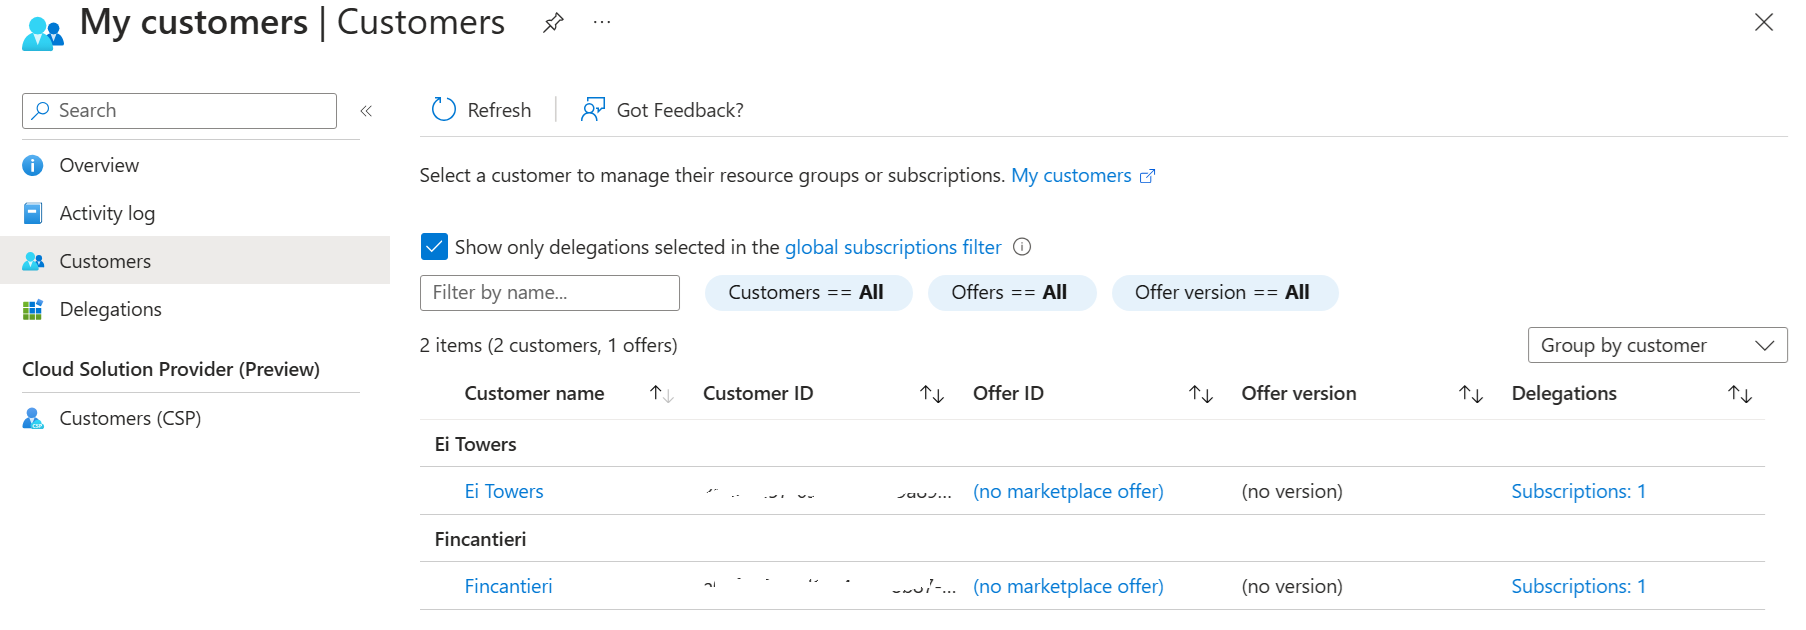Sort by Customer ID column

(932, 394)
